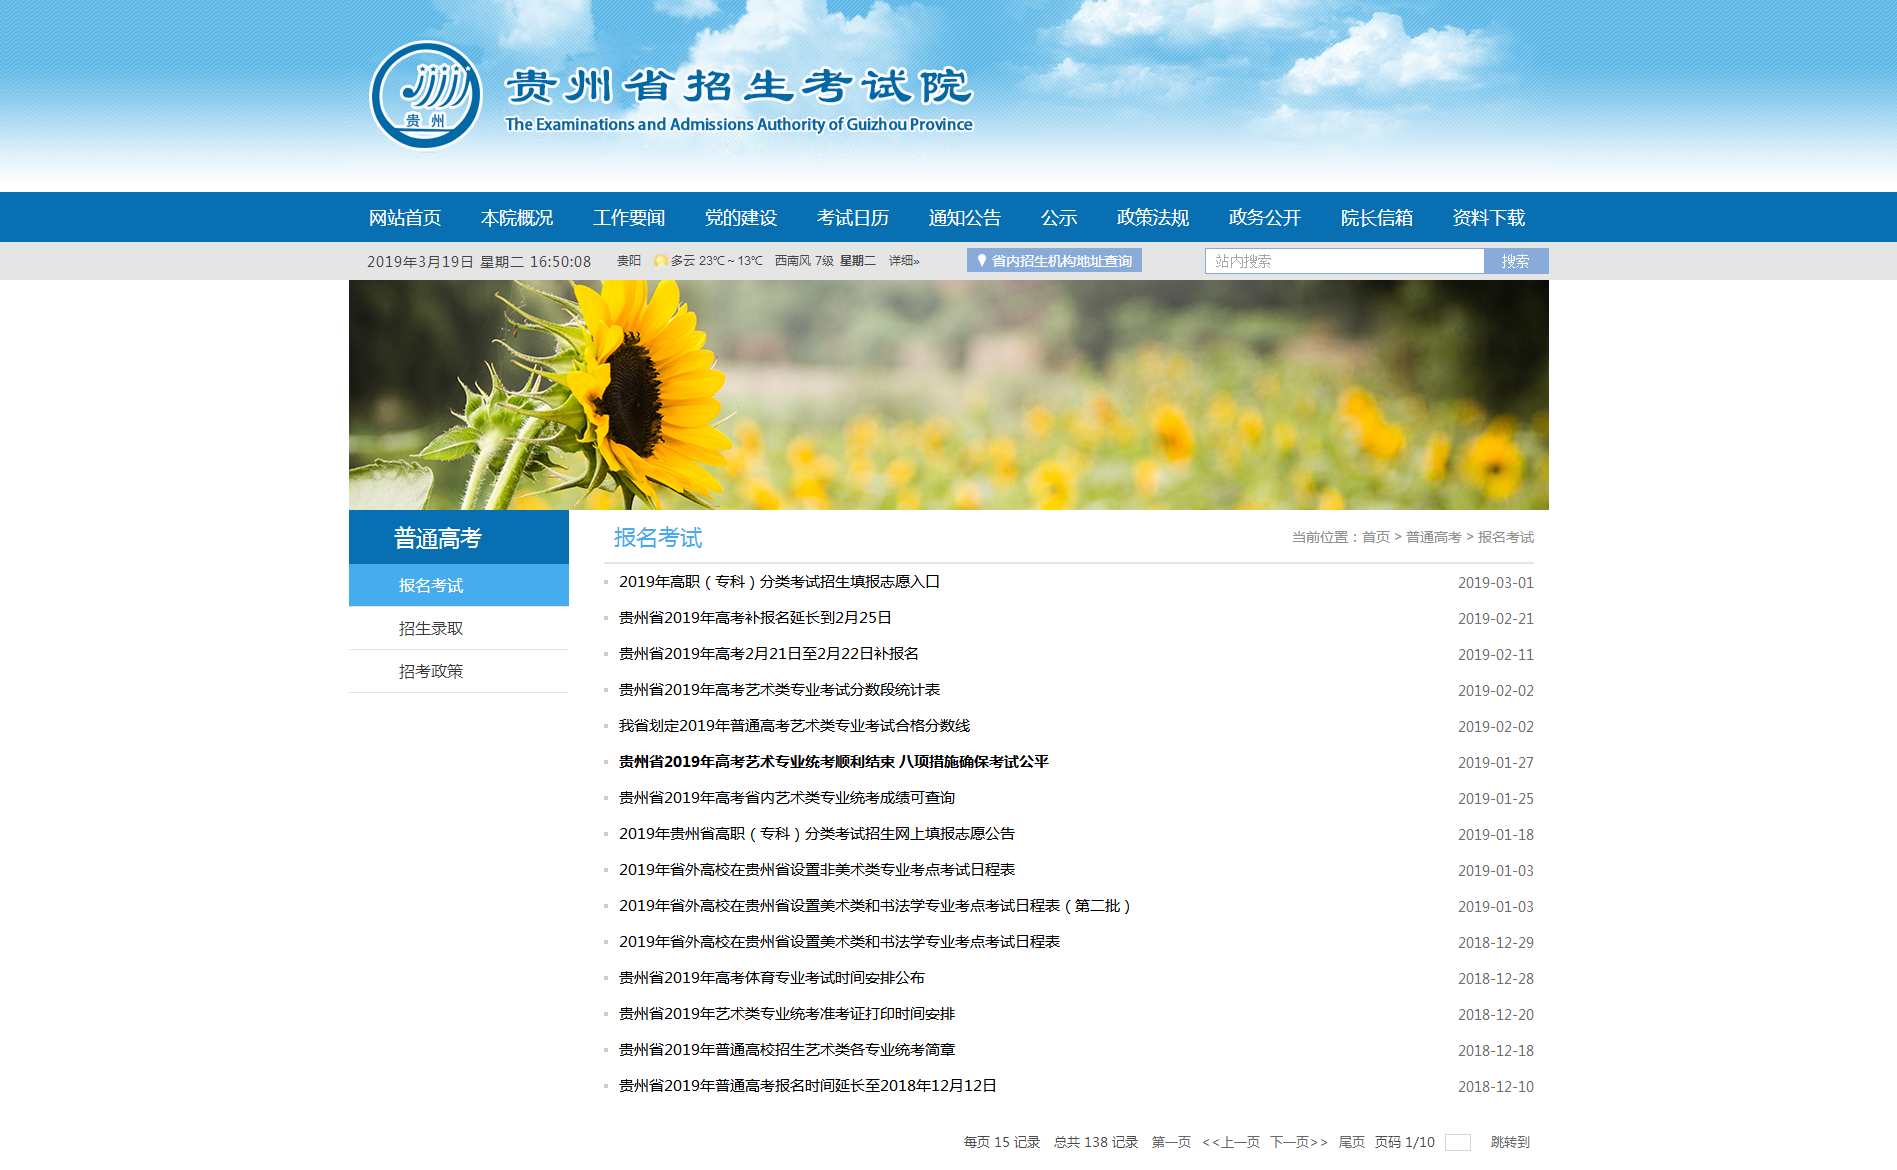Image resolution: width=1897 pixels, height=1170 pixels.
Task: Open the 院长信箱 menu item
Action: (1376, 217)
